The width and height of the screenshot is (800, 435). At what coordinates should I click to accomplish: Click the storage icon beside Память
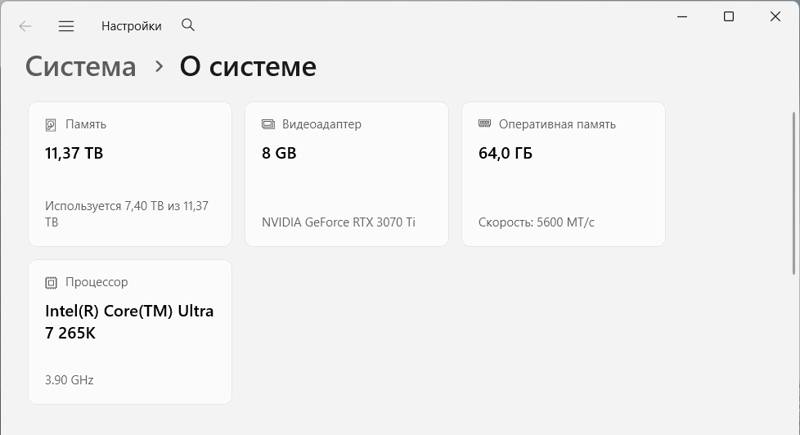click(51, 125)
